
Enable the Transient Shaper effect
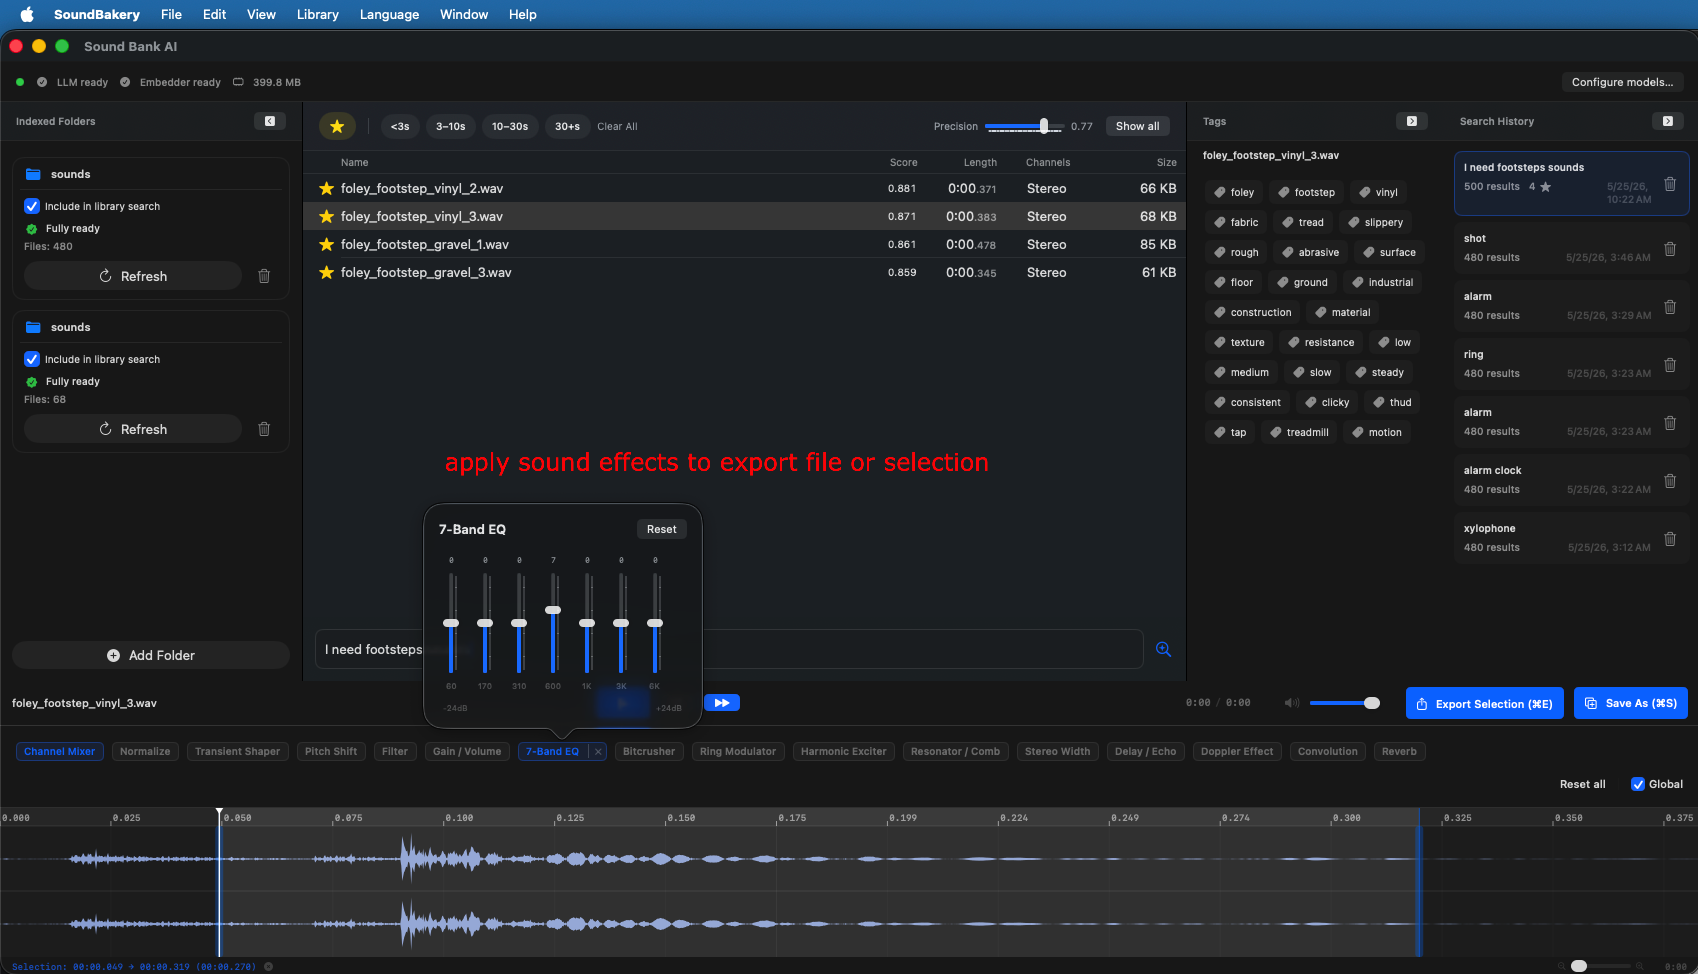tap(238, 751)
